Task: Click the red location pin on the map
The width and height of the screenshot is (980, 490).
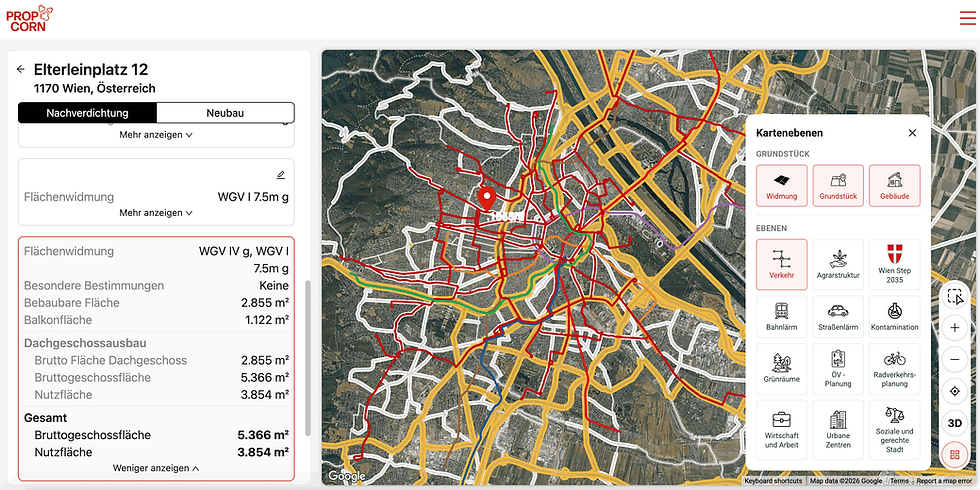Action: [x=486, y=198]
